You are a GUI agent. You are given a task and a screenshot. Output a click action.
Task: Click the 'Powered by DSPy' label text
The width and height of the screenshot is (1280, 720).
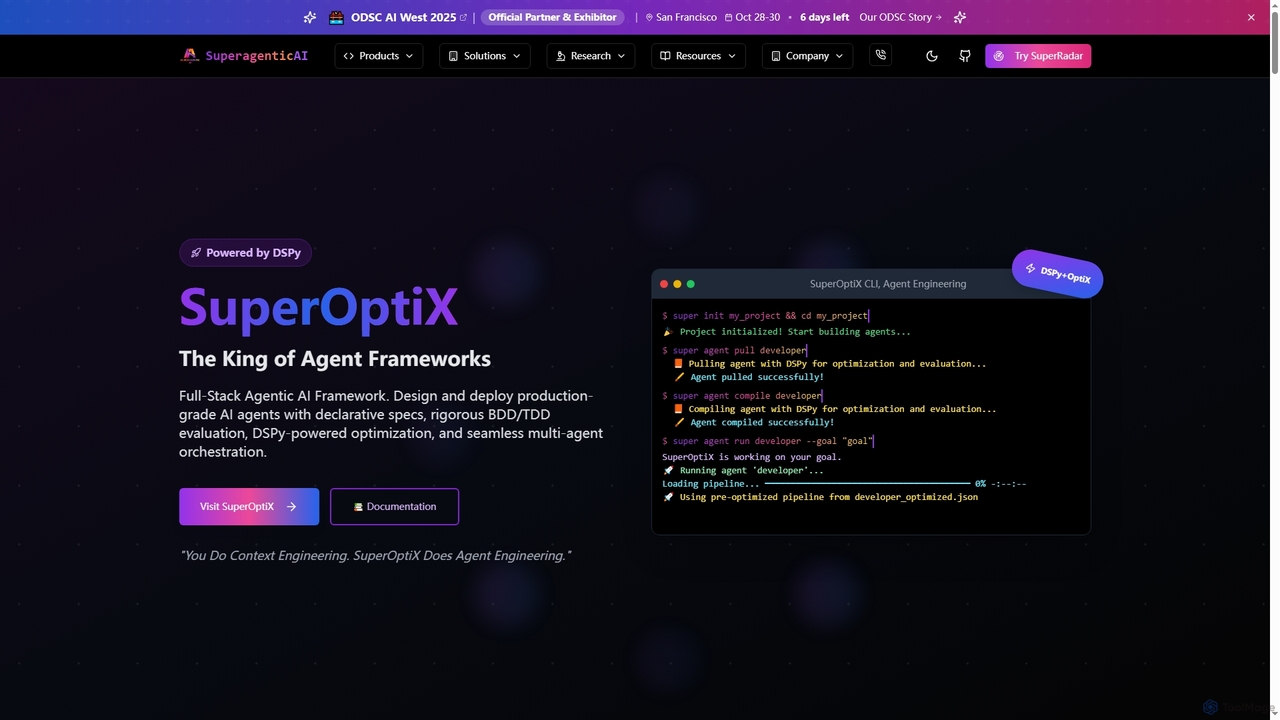coord(253,253)
